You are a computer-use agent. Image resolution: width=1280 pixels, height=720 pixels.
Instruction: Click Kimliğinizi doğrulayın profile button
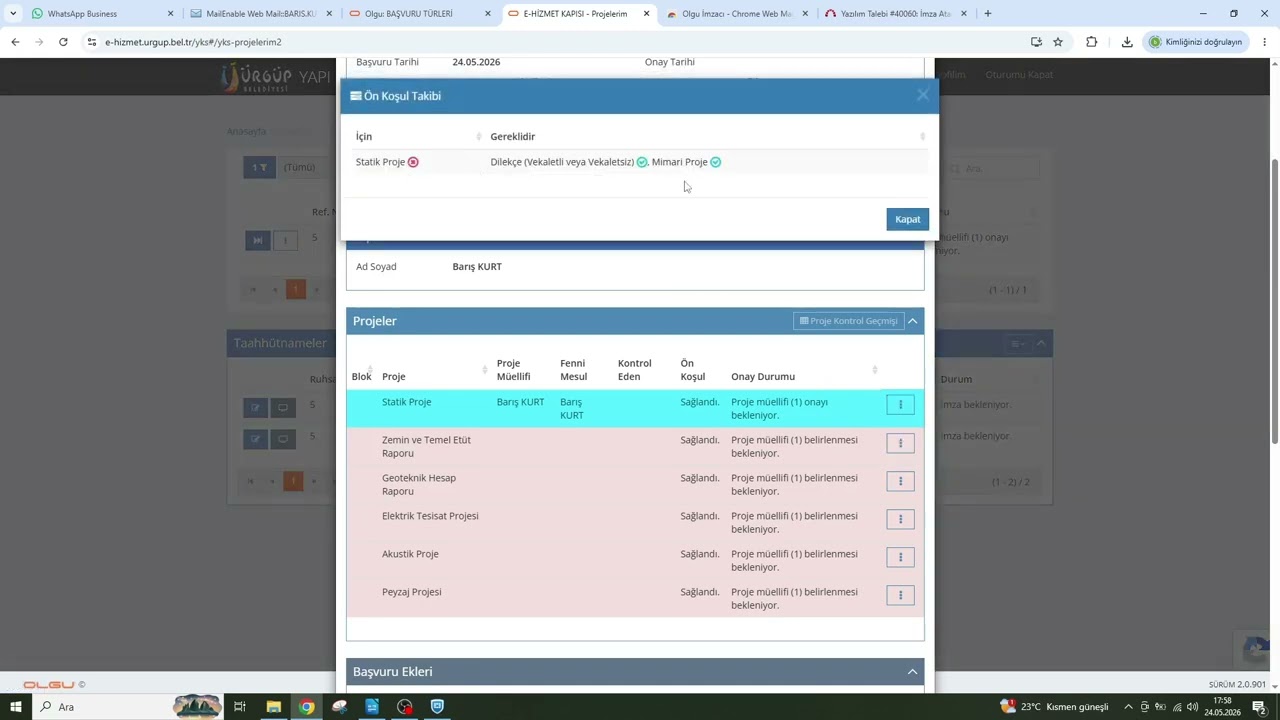(1196, 42)
